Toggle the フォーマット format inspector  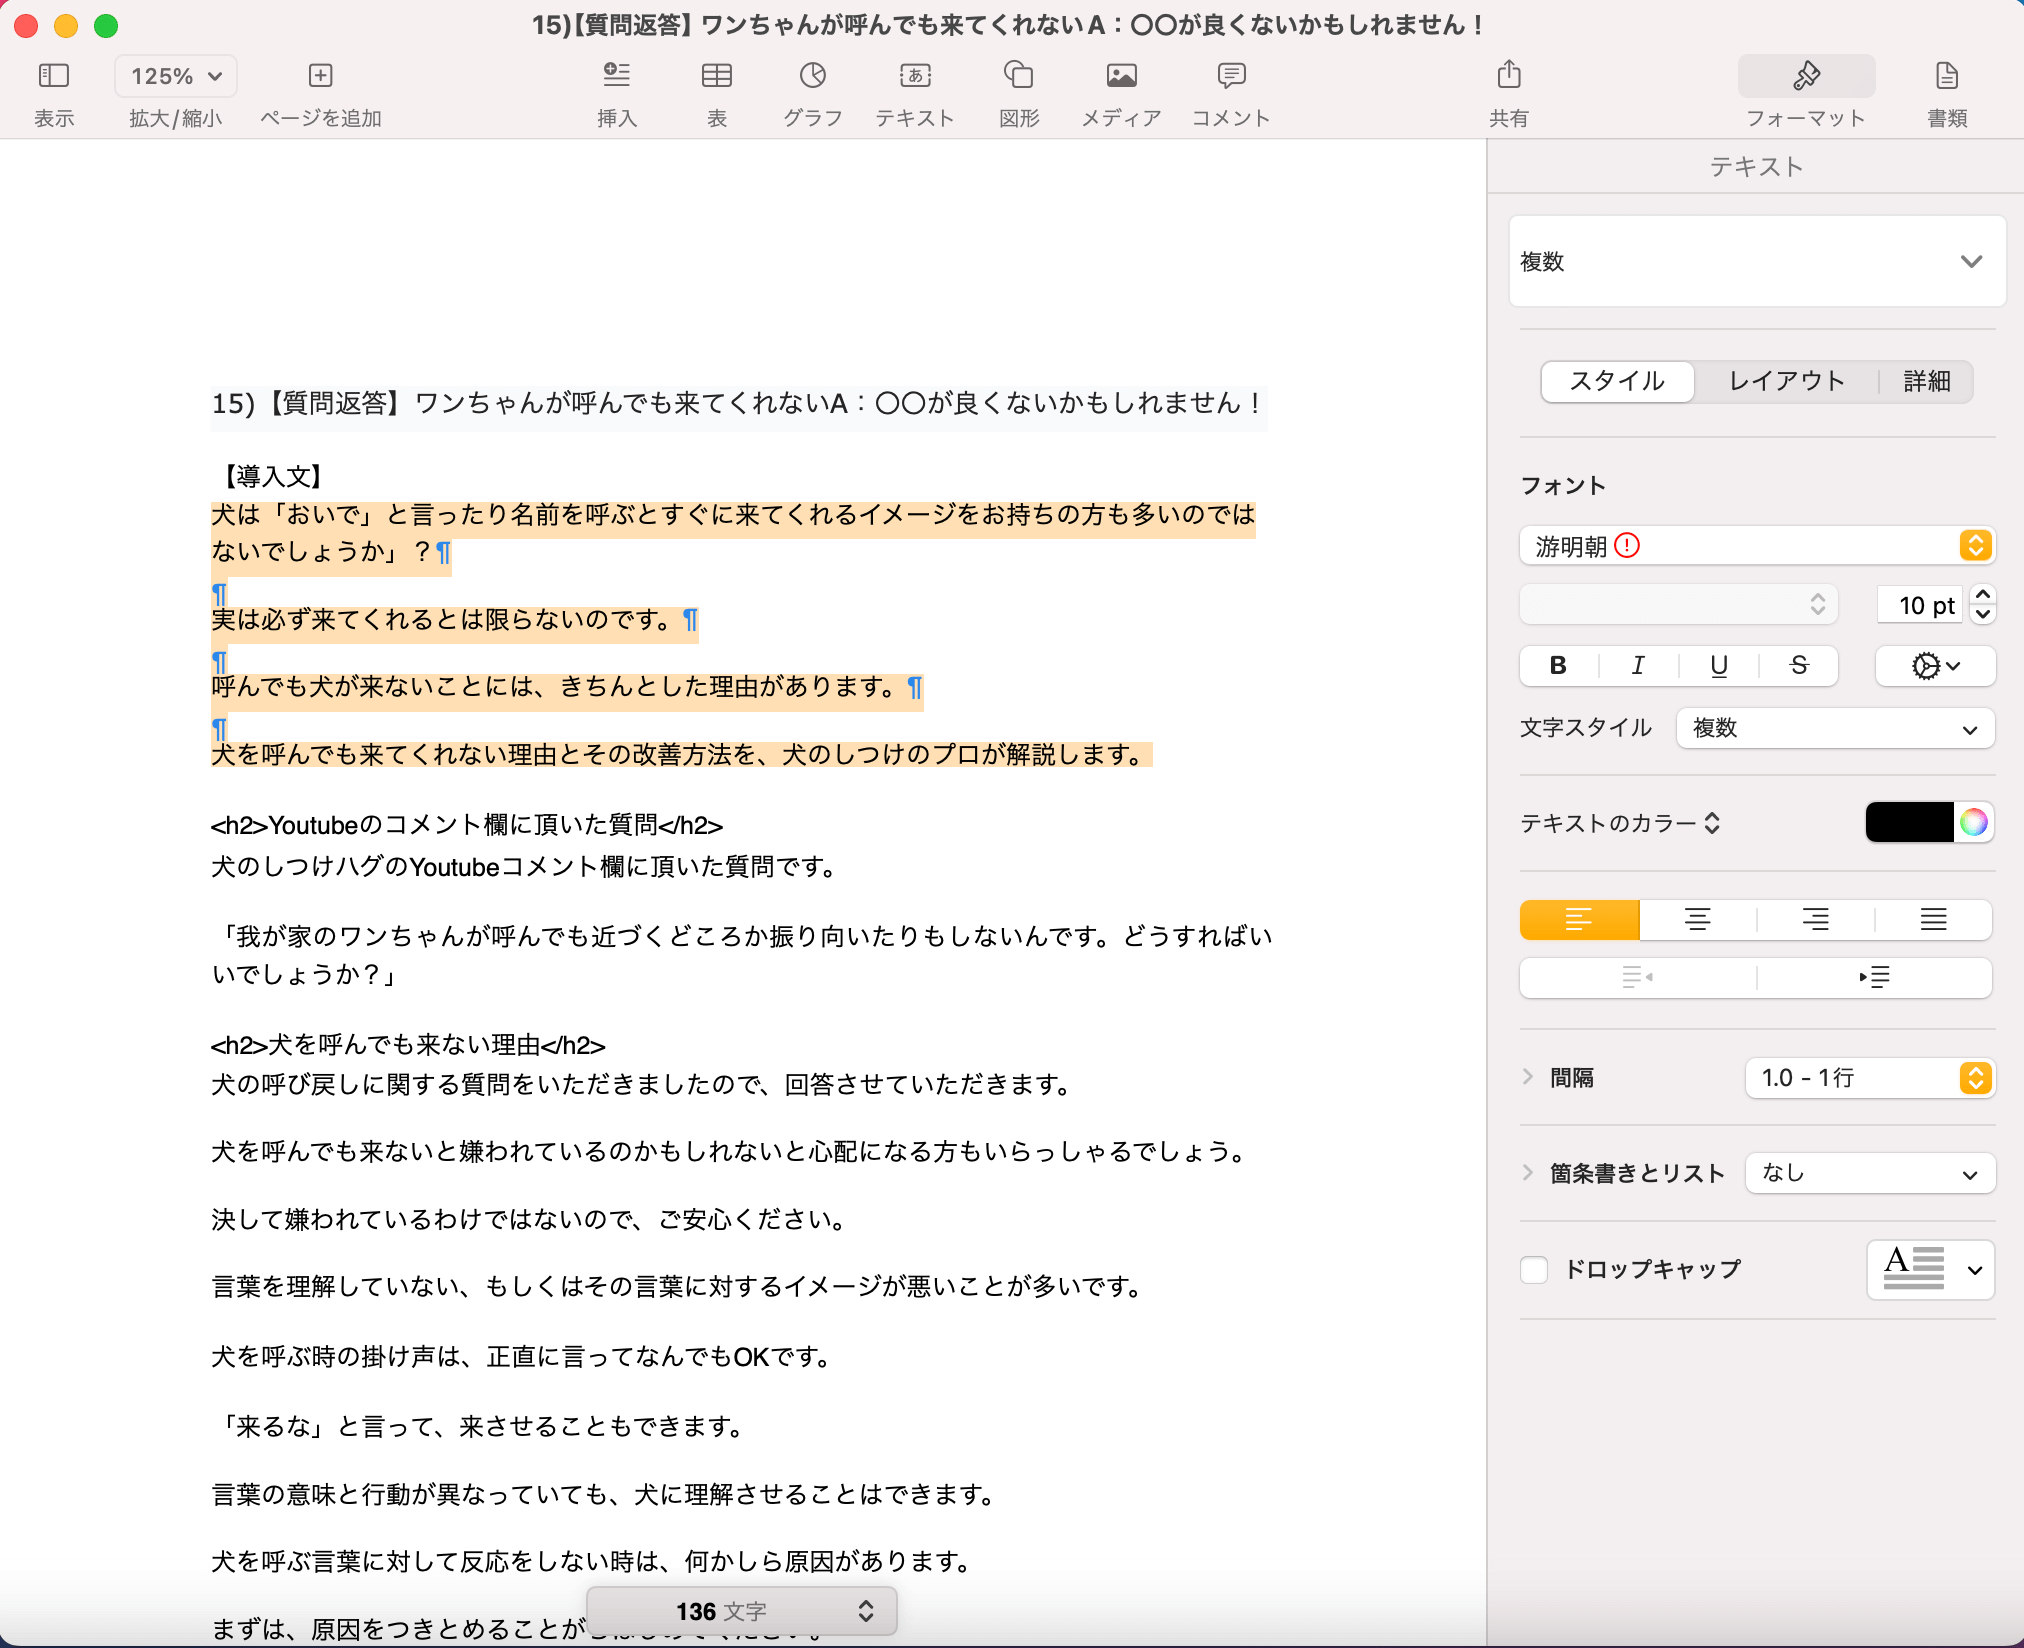[1806, 76]
